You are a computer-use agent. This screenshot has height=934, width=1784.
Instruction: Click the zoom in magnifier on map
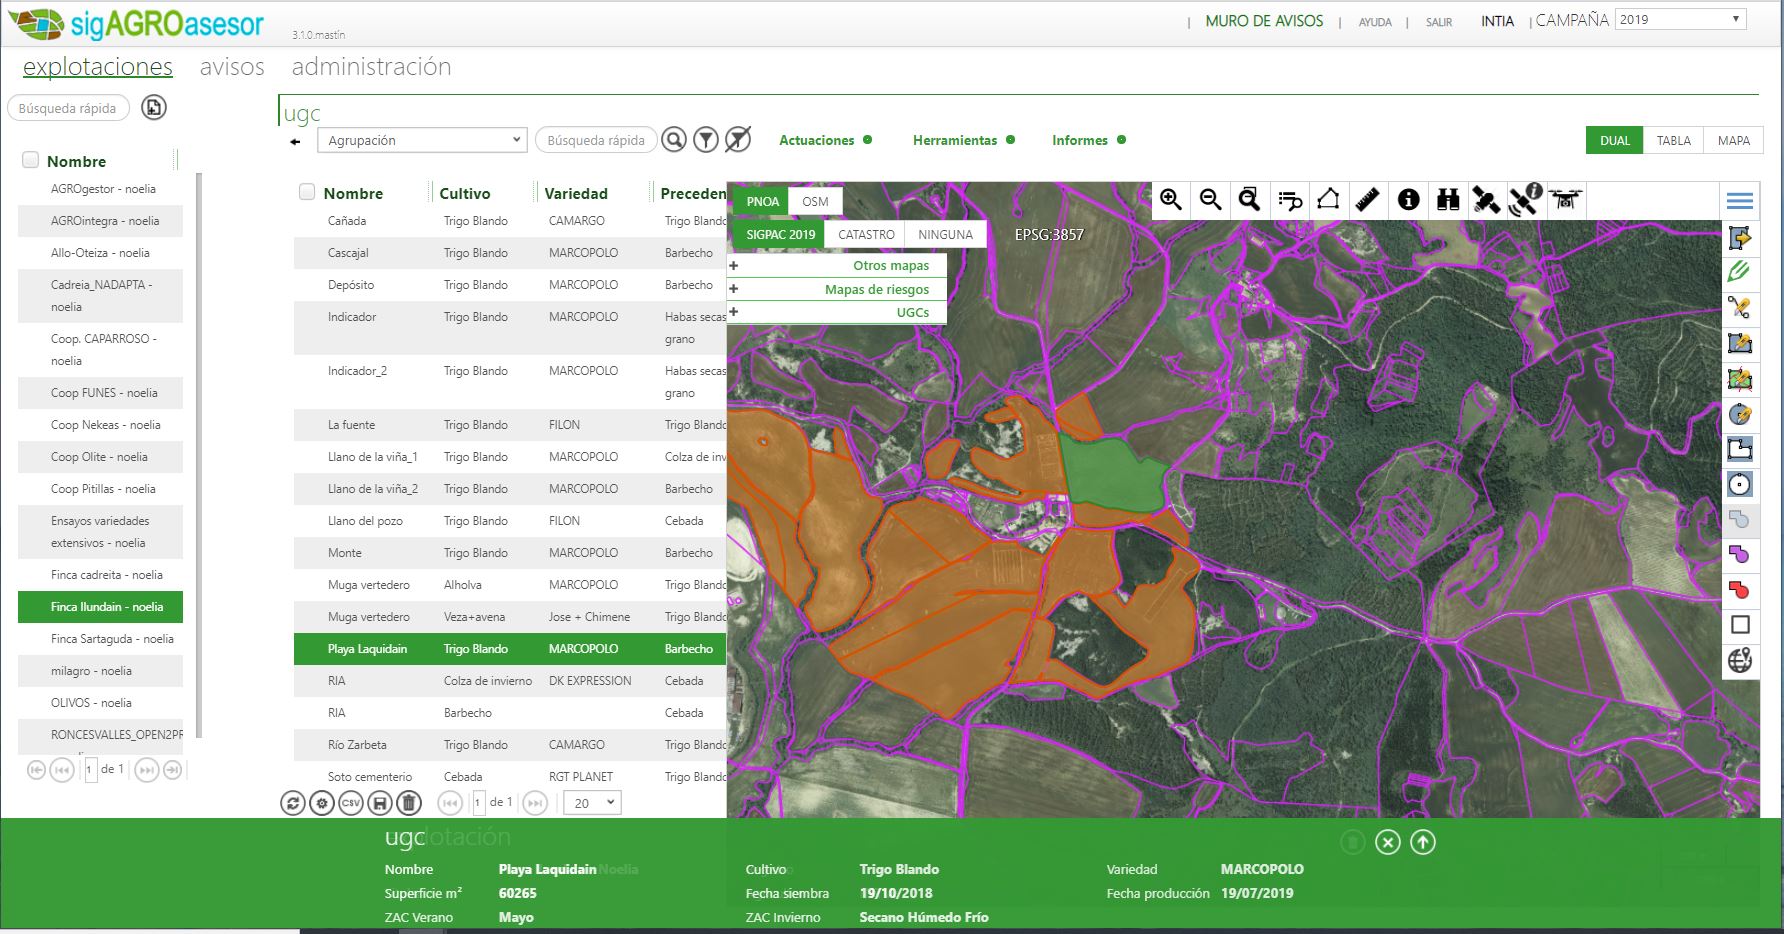(1171, 200)
